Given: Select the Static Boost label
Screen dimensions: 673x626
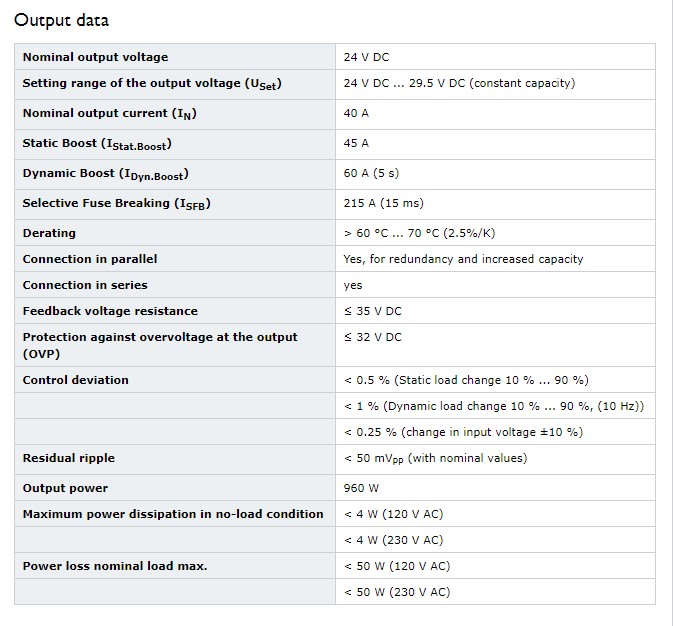Looking at the screenshot, I should (97, 144).
